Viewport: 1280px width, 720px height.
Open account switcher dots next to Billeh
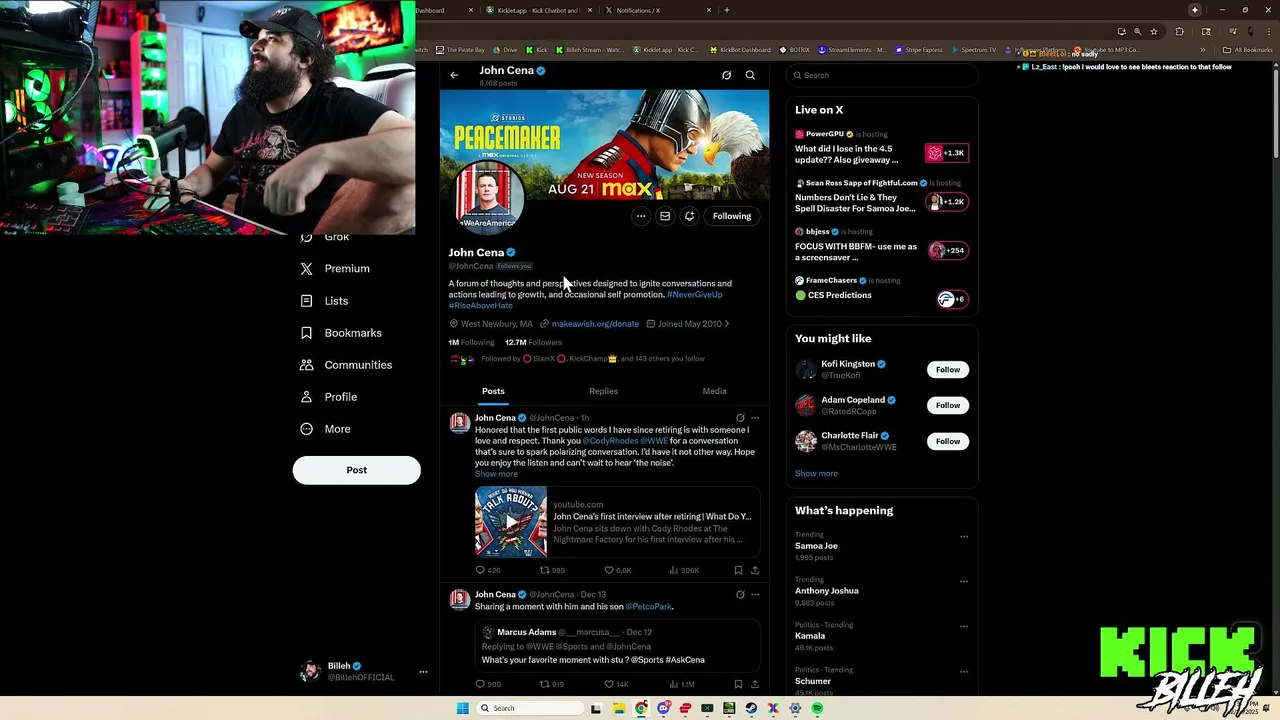pos(423,672)
